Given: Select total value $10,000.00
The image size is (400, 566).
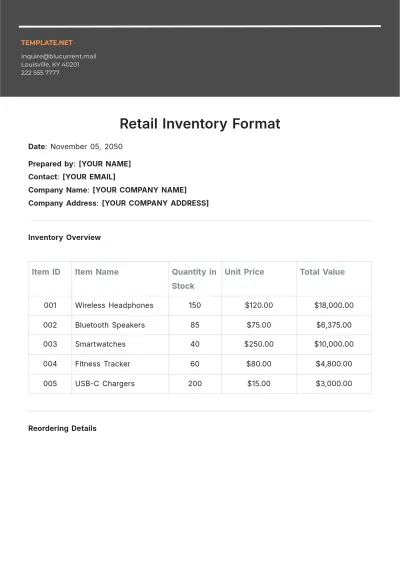Looking at the screenshot, I should [x=334, y=344].
